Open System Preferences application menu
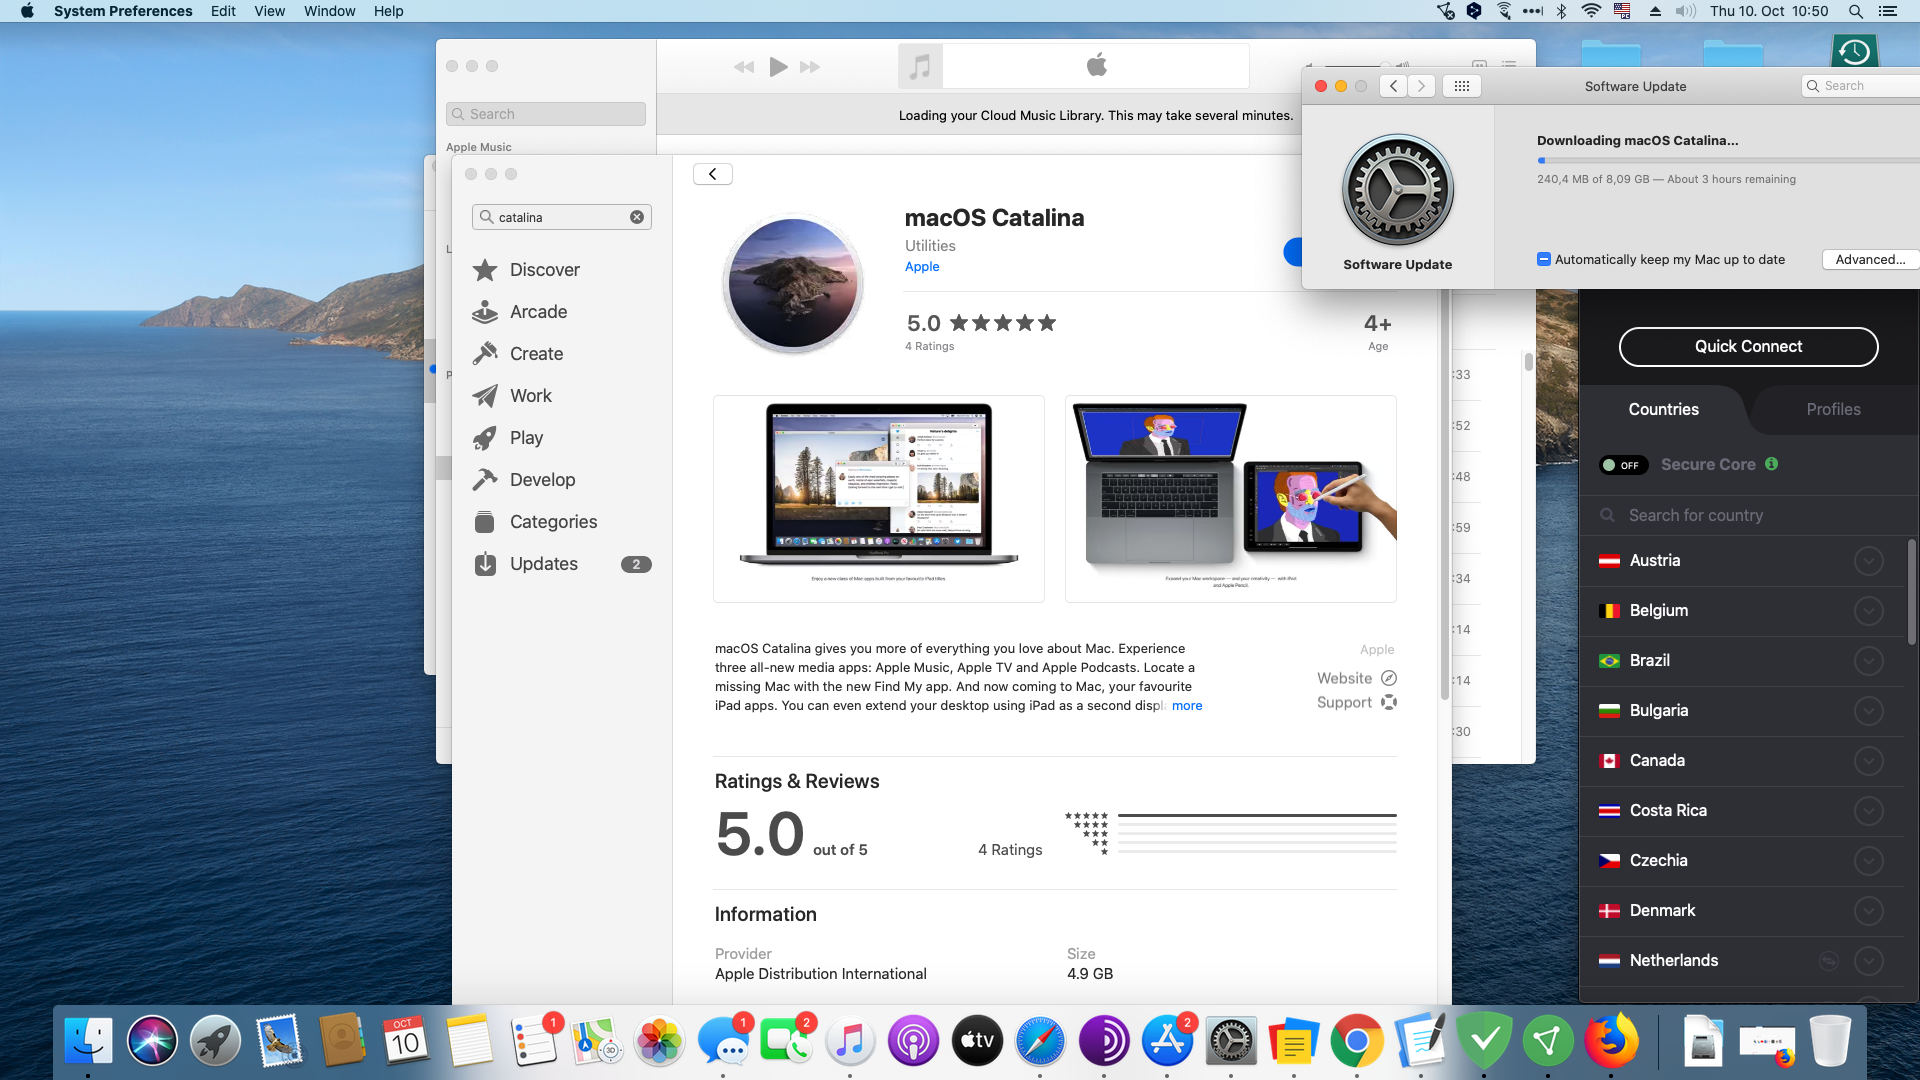Image resolution: width=1920 pixels, height=1080 pixels. pyautogui.click(x=123, y=11)
